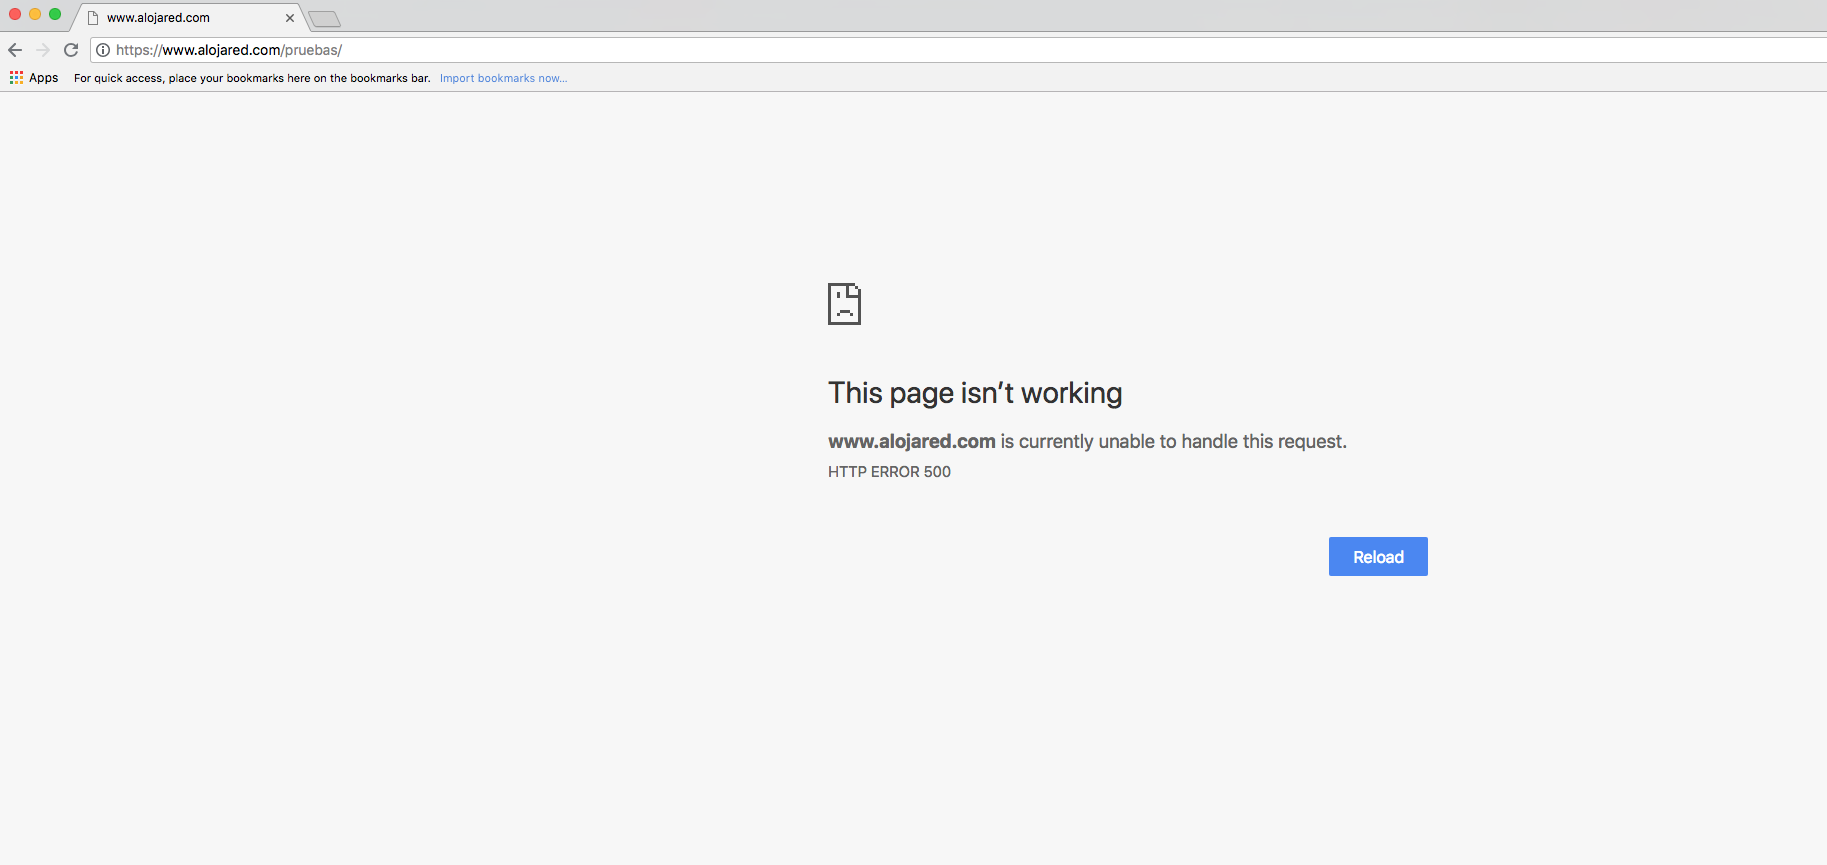The height and width of the screenshot is (865, 1827).
Task: Click the "This page isn't working" heading
Action: 975,393
